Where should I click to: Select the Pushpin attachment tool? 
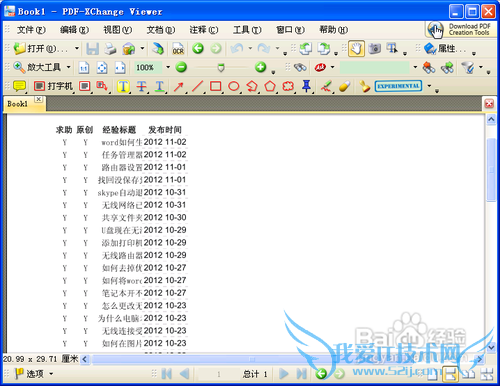click(x=306, y=86)
